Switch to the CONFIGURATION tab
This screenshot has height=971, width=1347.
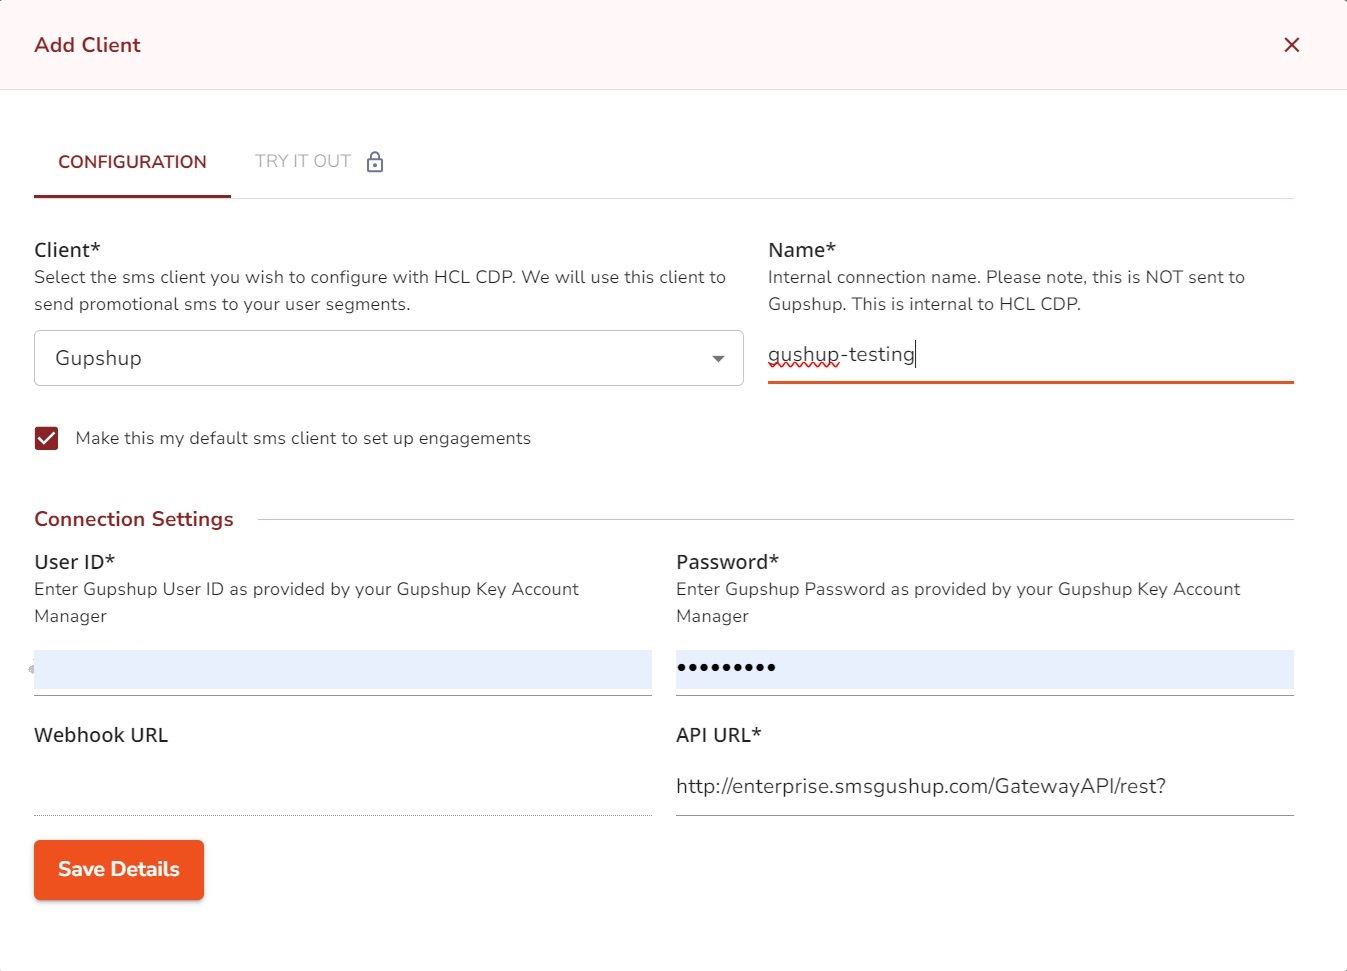(132, 162)
